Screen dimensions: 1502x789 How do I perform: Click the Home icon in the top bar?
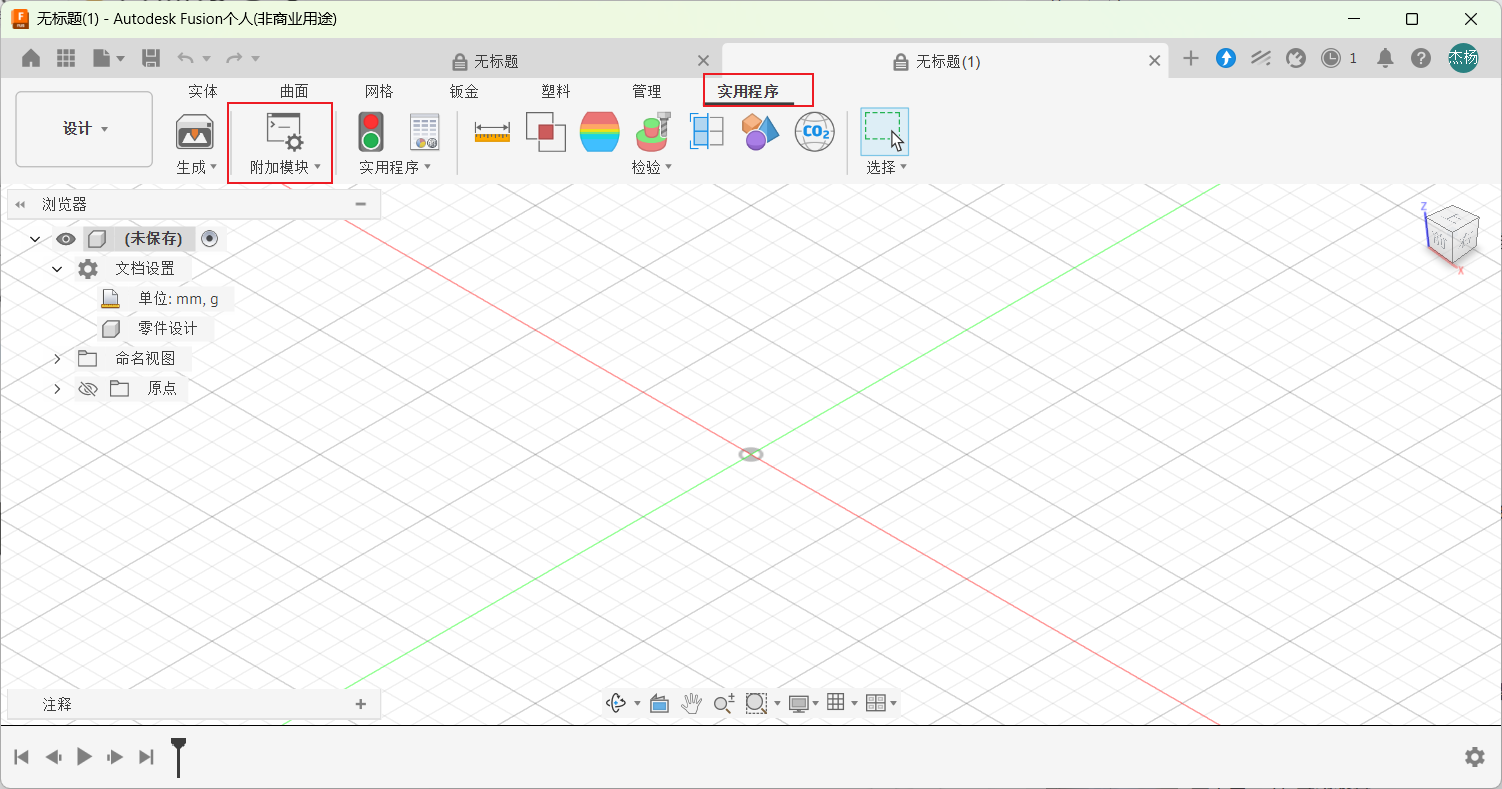[x=31, y=59]
